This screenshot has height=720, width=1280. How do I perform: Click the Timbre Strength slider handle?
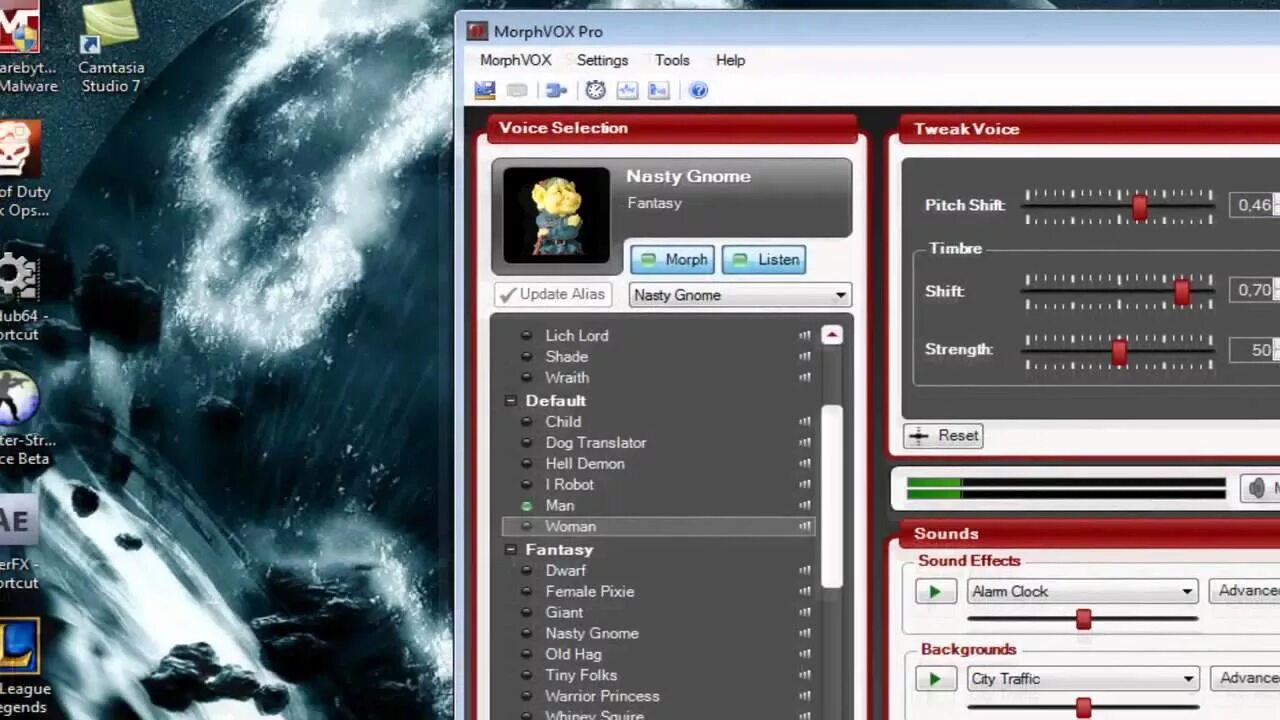pos(1119,352)
